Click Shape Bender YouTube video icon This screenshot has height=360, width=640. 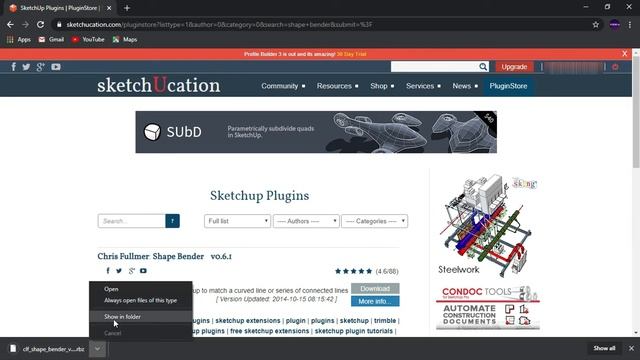pyautogui.click(x=143, y=271)
